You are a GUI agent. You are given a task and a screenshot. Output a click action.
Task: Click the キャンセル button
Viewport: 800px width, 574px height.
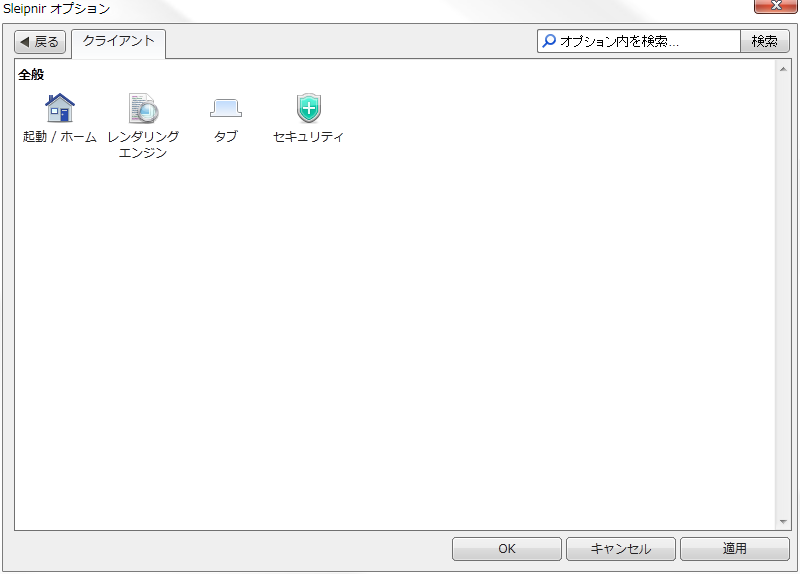pos(620,549)
